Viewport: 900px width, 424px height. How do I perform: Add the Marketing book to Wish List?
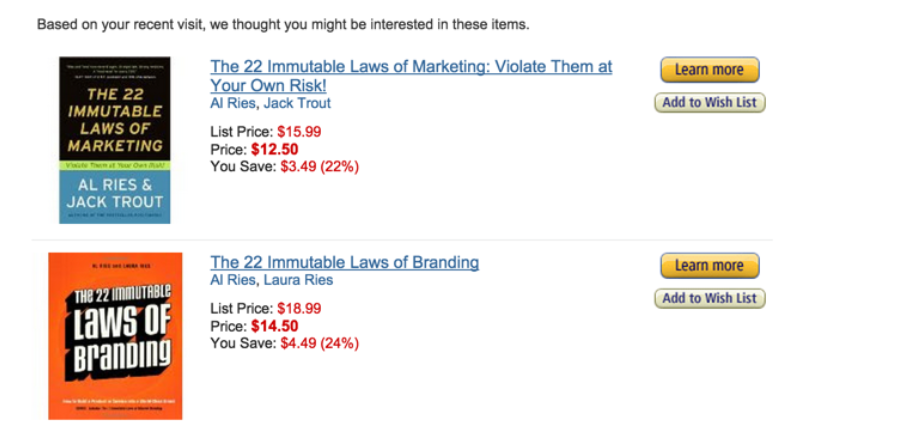coord(709,103)
